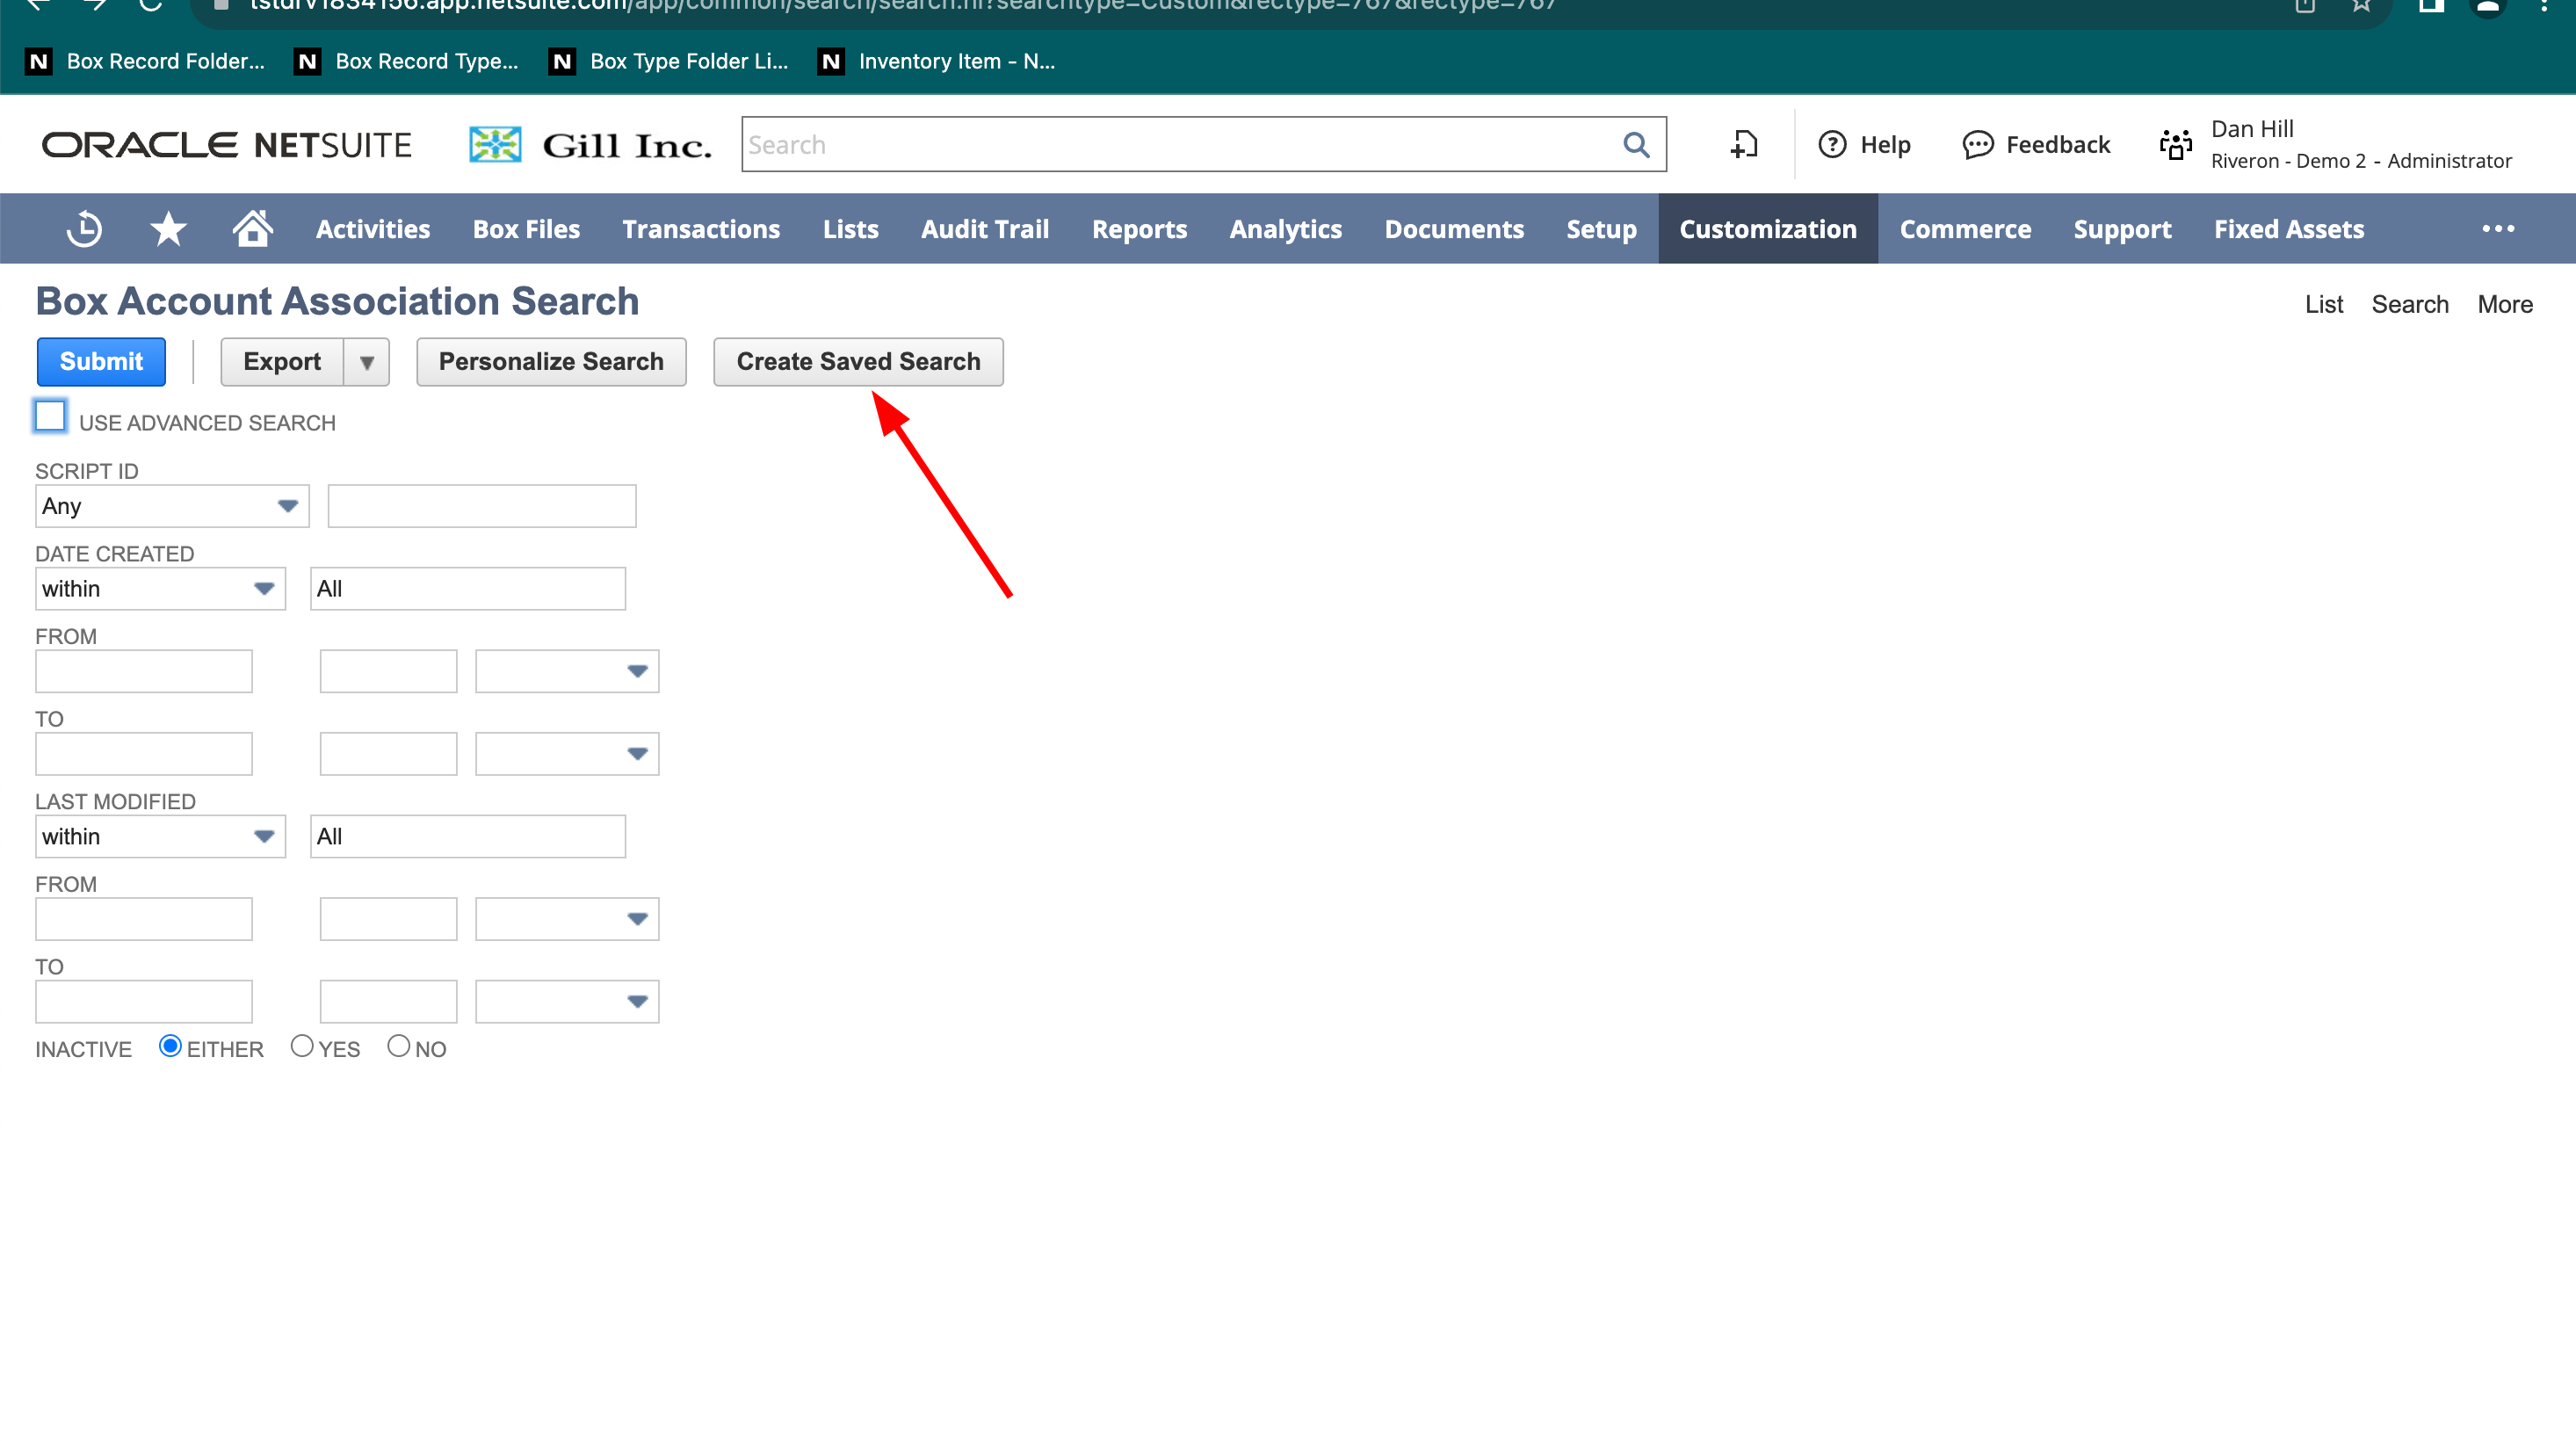Expand the Export button dropdown arrow

click(366, 362)
